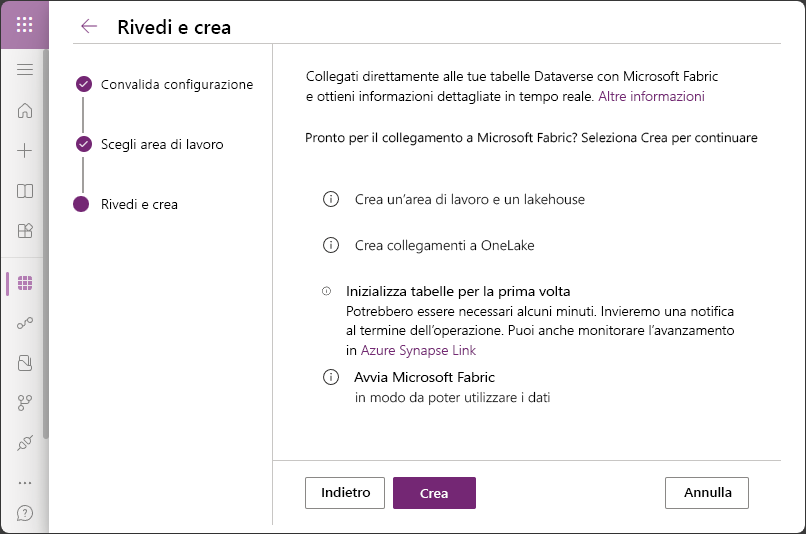Toggle the hamburger navigation menu
This screenshot has height=534, width=806.
pyautogui.click(x=25, y=69)
